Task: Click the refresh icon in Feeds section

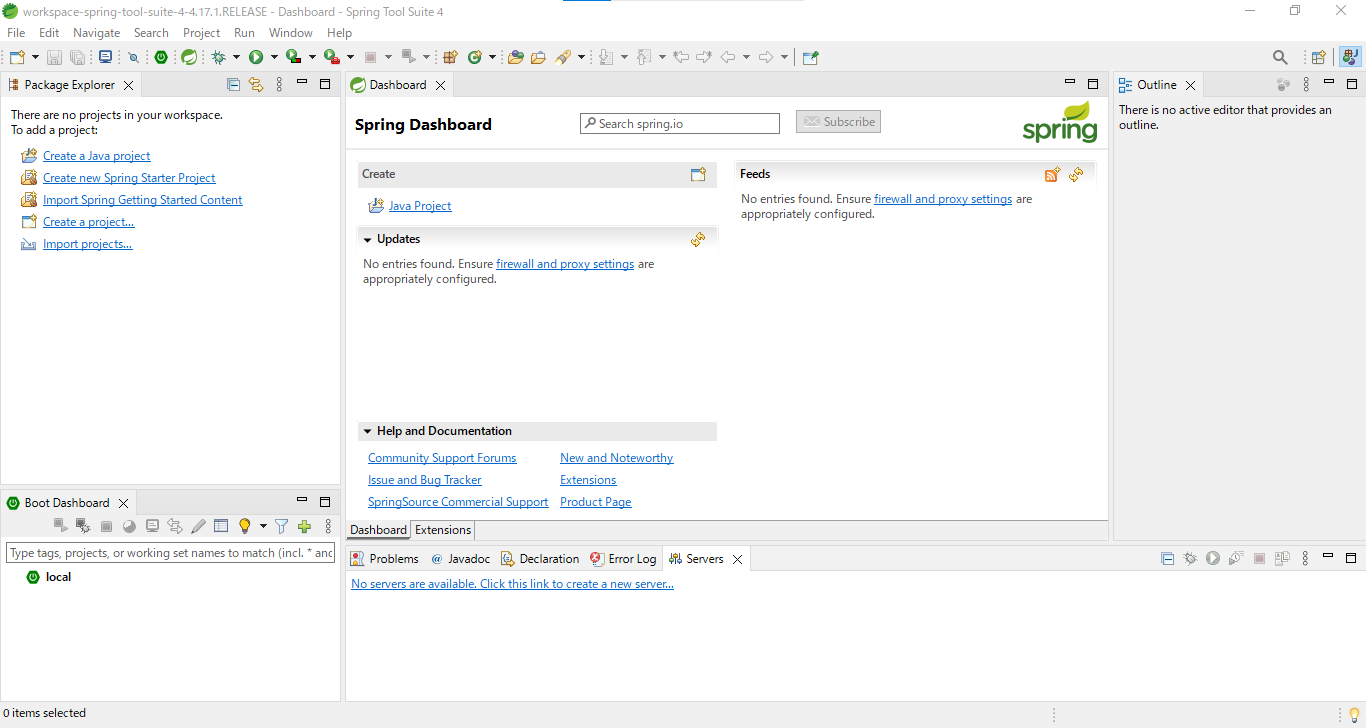Action: [1076, 175]
